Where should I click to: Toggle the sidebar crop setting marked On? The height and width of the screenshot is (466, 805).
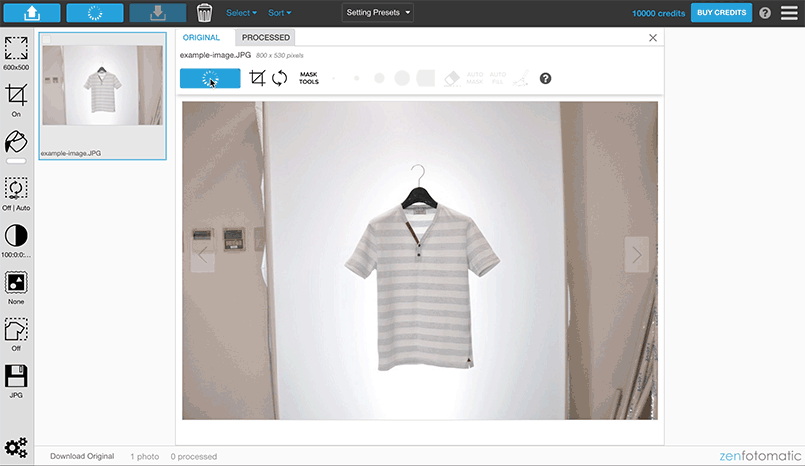coord(16,95)
